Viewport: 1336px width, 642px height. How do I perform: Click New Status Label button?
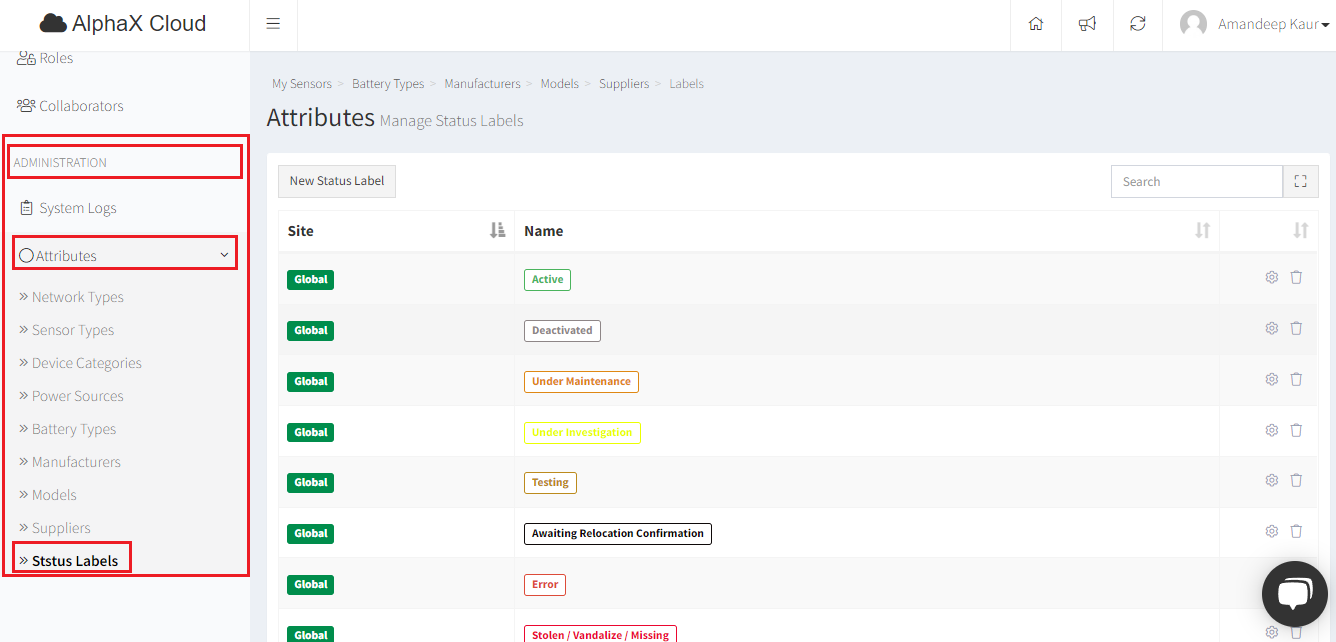coord(337,181)
